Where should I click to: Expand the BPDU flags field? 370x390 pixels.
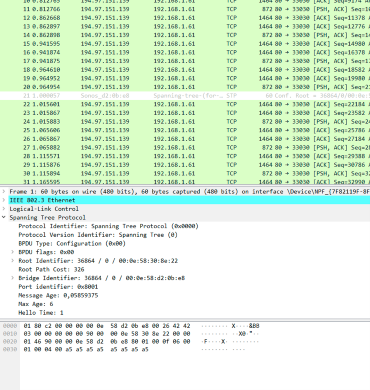[x=13, y=252]
